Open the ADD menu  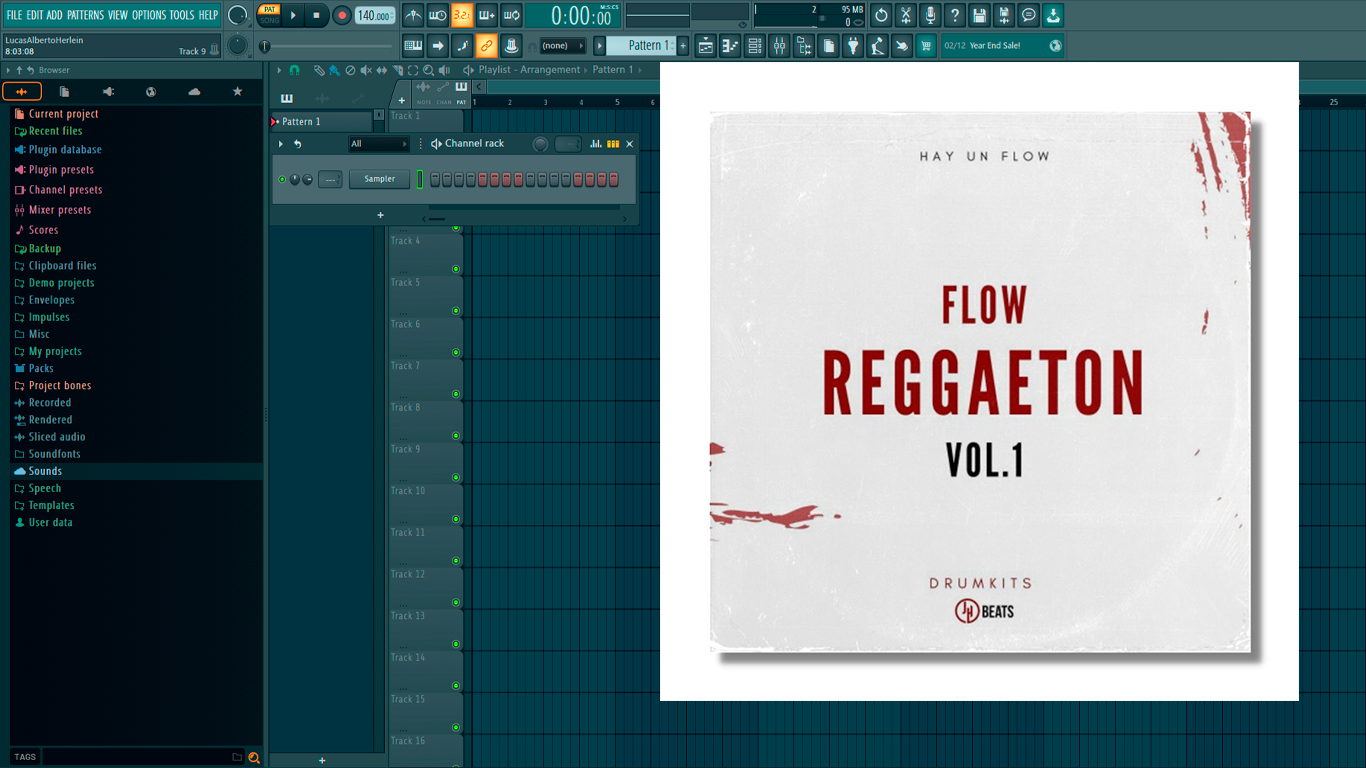pyautogui.click(x=55, y=15)
